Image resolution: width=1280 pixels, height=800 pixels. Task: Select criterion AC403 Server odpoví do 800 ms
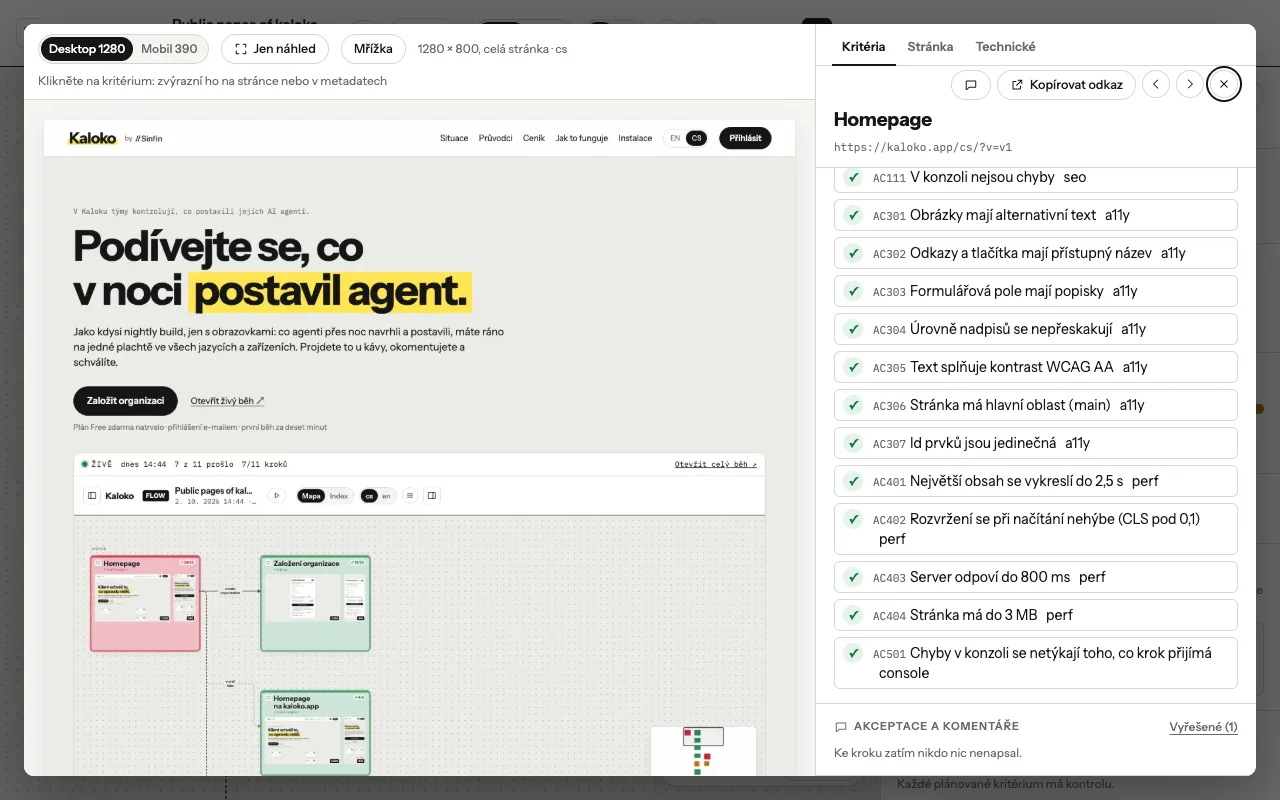tap(1036, 577)
